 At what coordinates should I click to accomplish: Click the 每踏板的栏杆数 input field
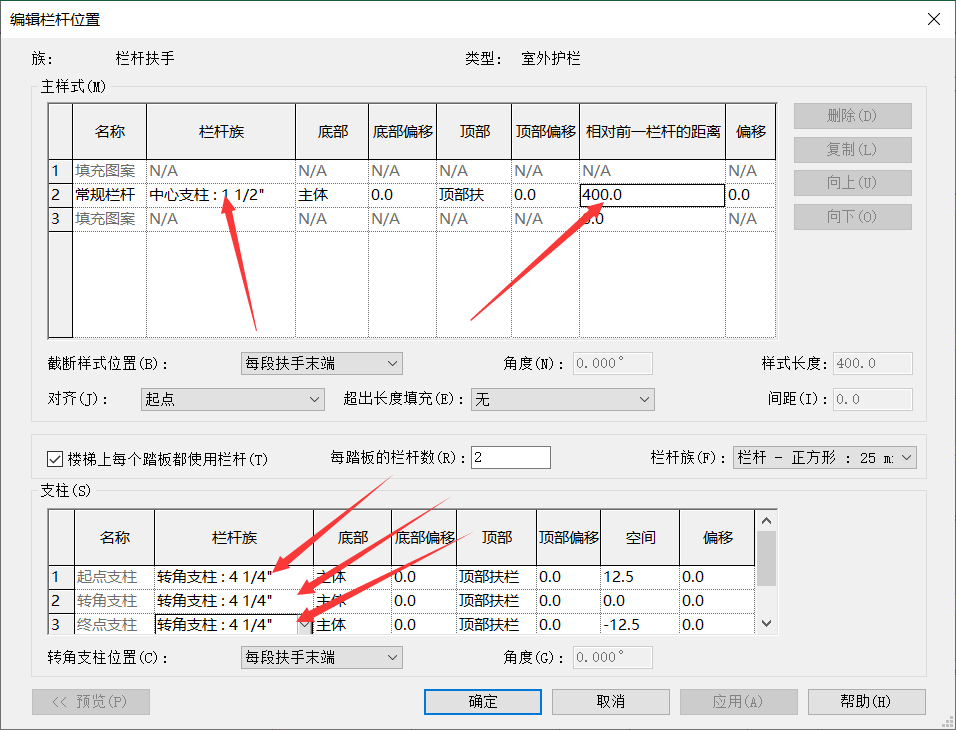pos(511,458)
